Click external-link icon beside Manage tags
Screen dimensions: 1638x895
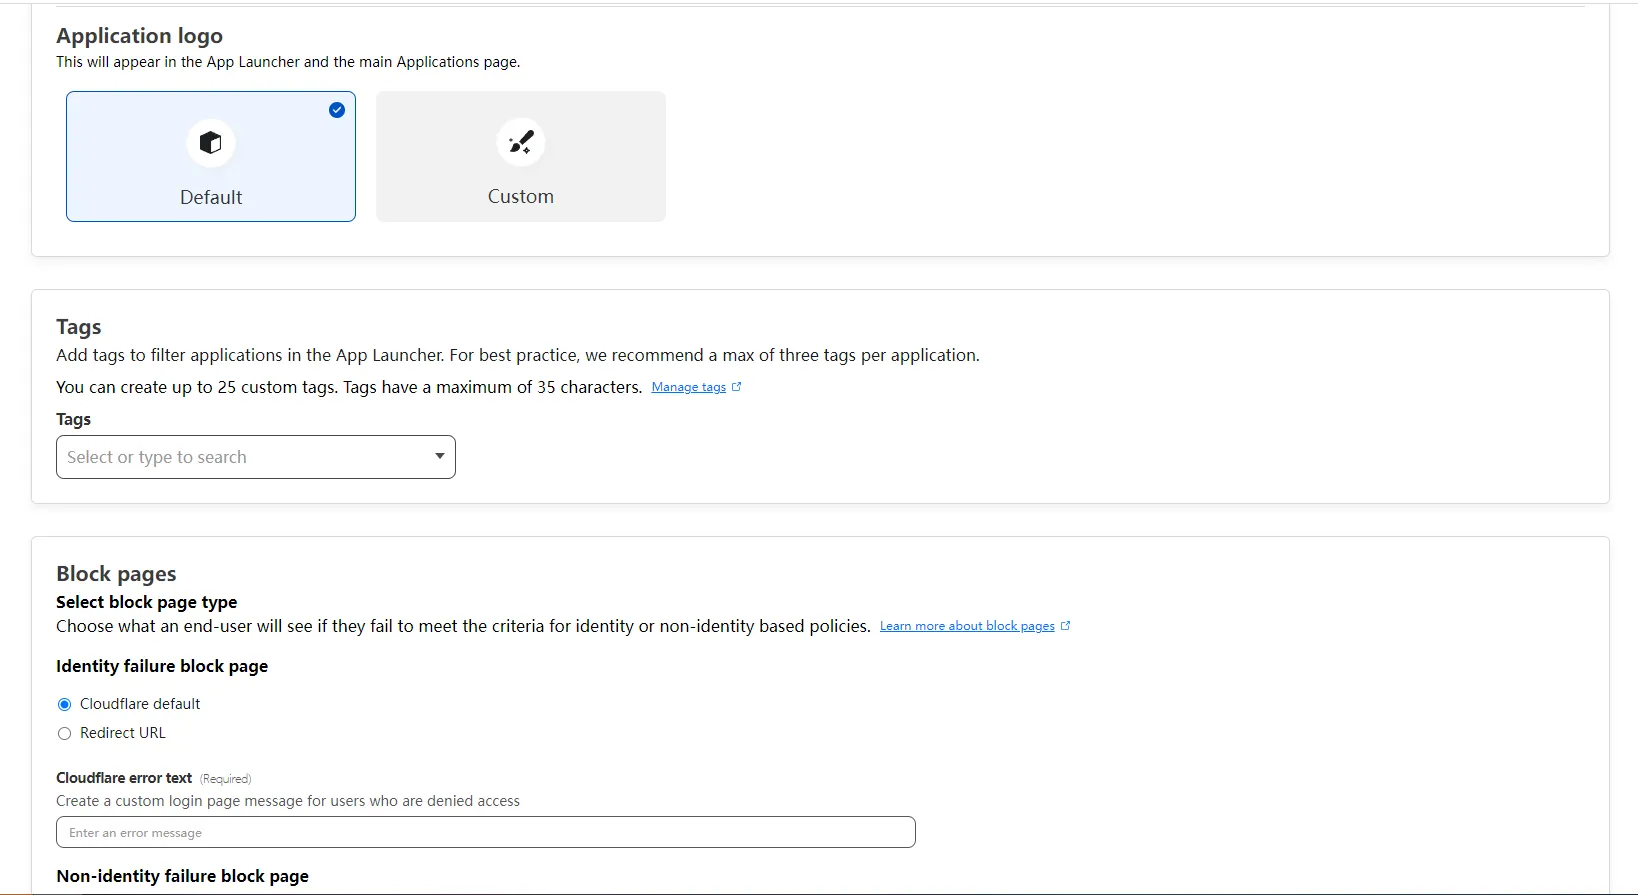(x=737, y=387)
